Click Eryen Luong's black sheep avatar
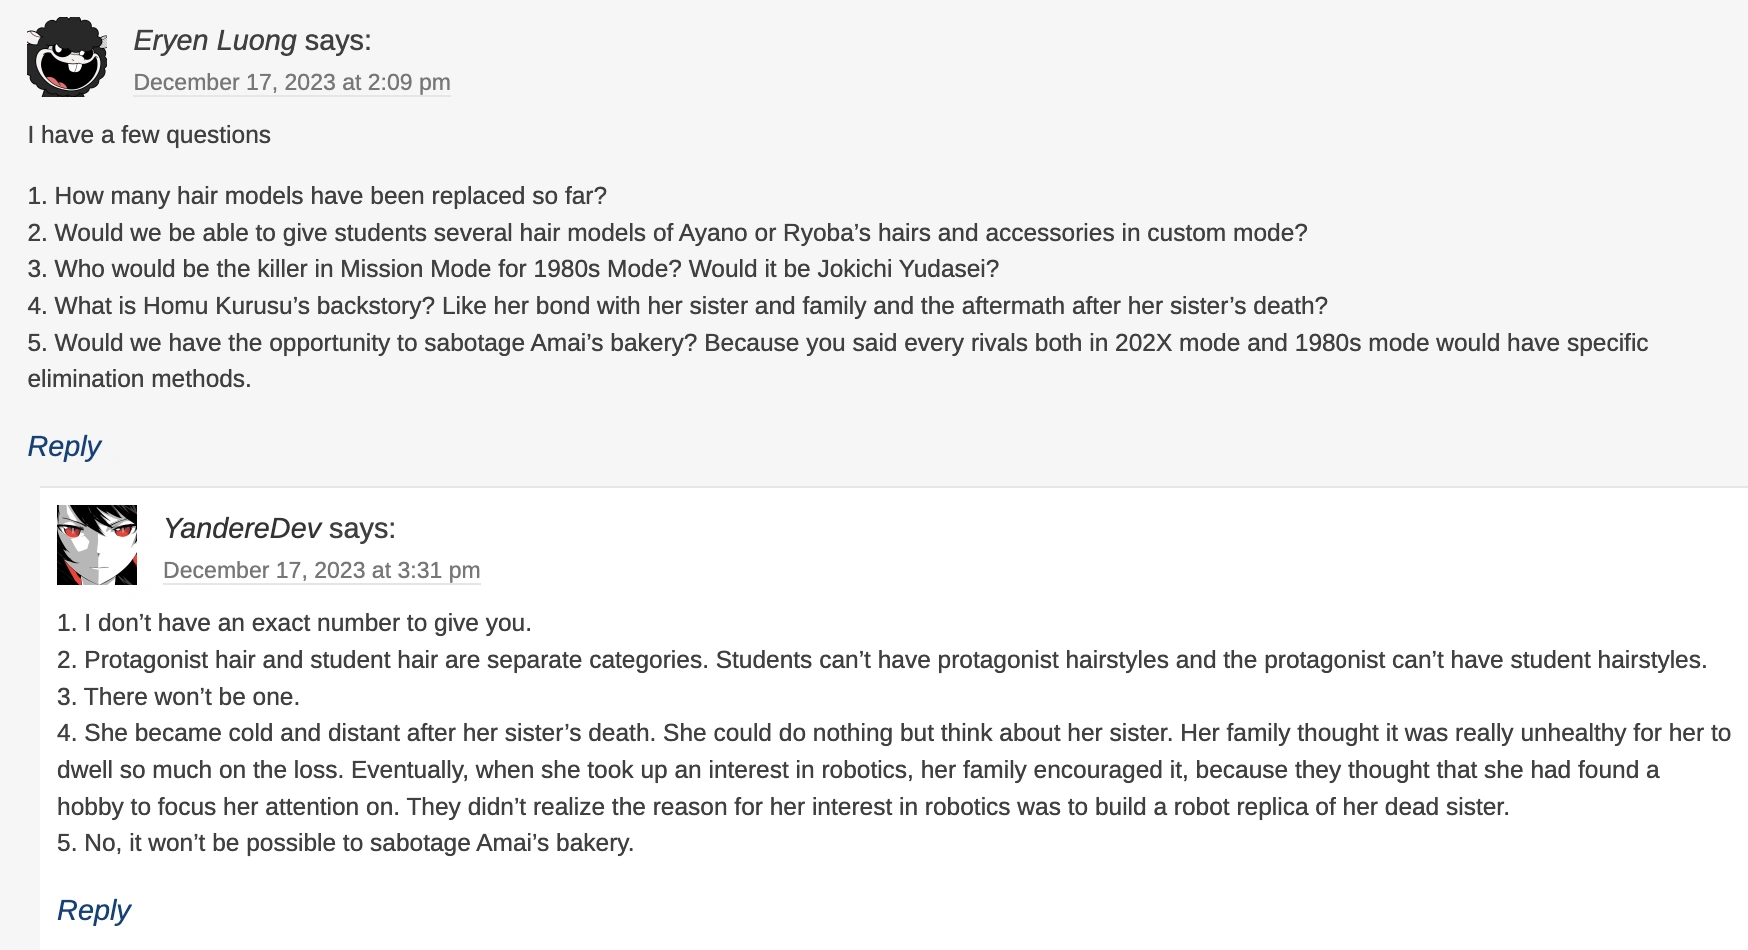 [67, 57]
